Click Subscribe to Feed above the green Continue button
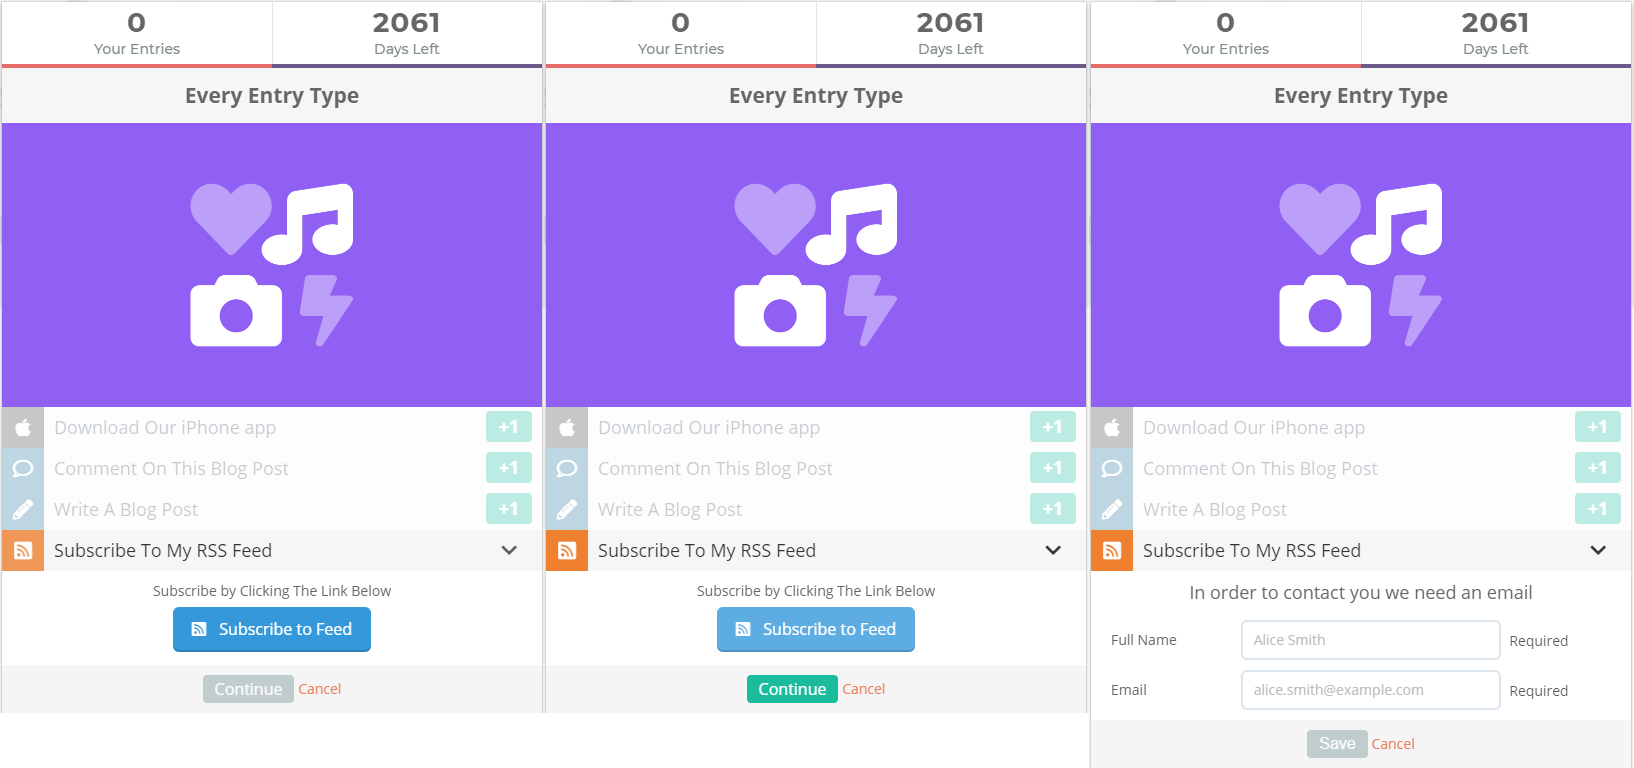Image resolution: width=1634 pixels, height=768 pixels. (x=816, y=629)
